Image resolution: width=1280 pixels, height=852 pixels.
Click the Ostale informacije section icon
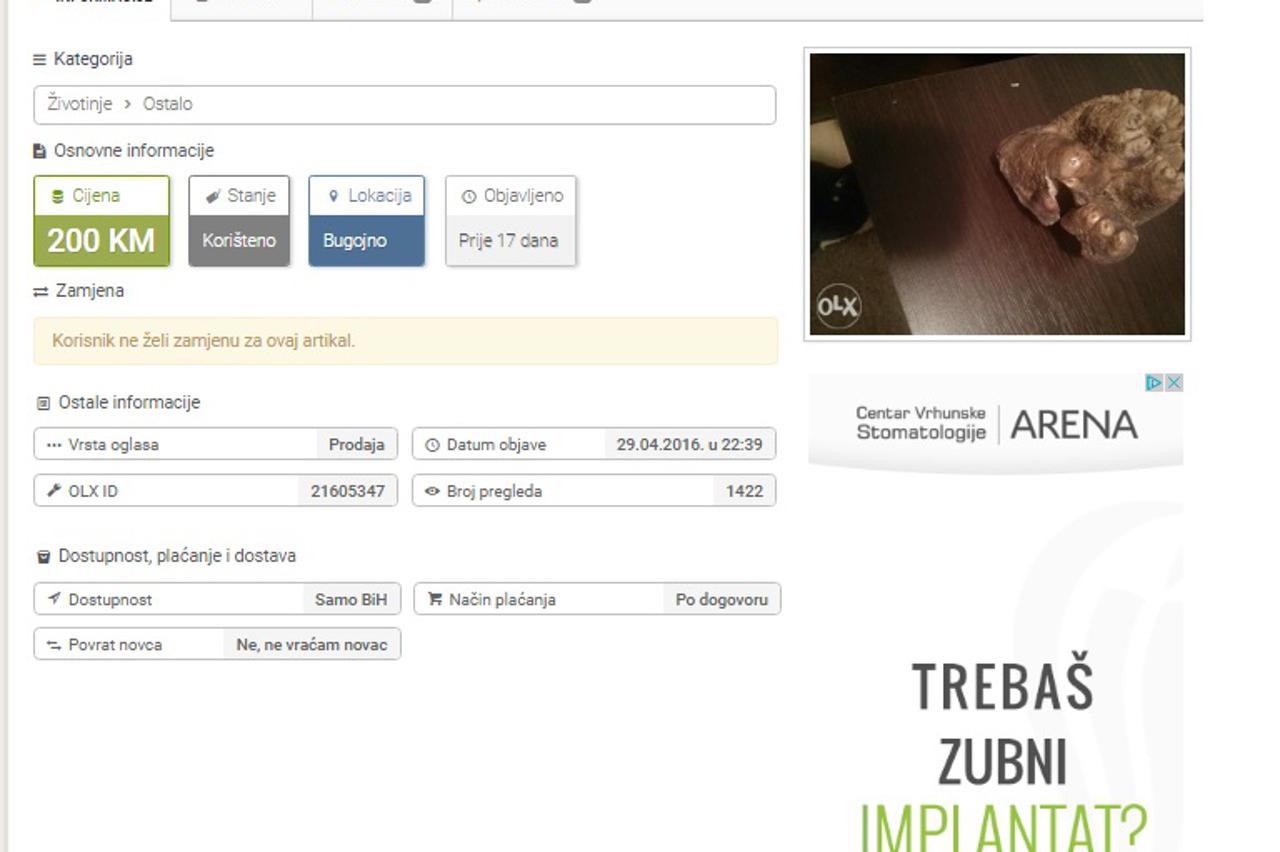coord(43,403)
